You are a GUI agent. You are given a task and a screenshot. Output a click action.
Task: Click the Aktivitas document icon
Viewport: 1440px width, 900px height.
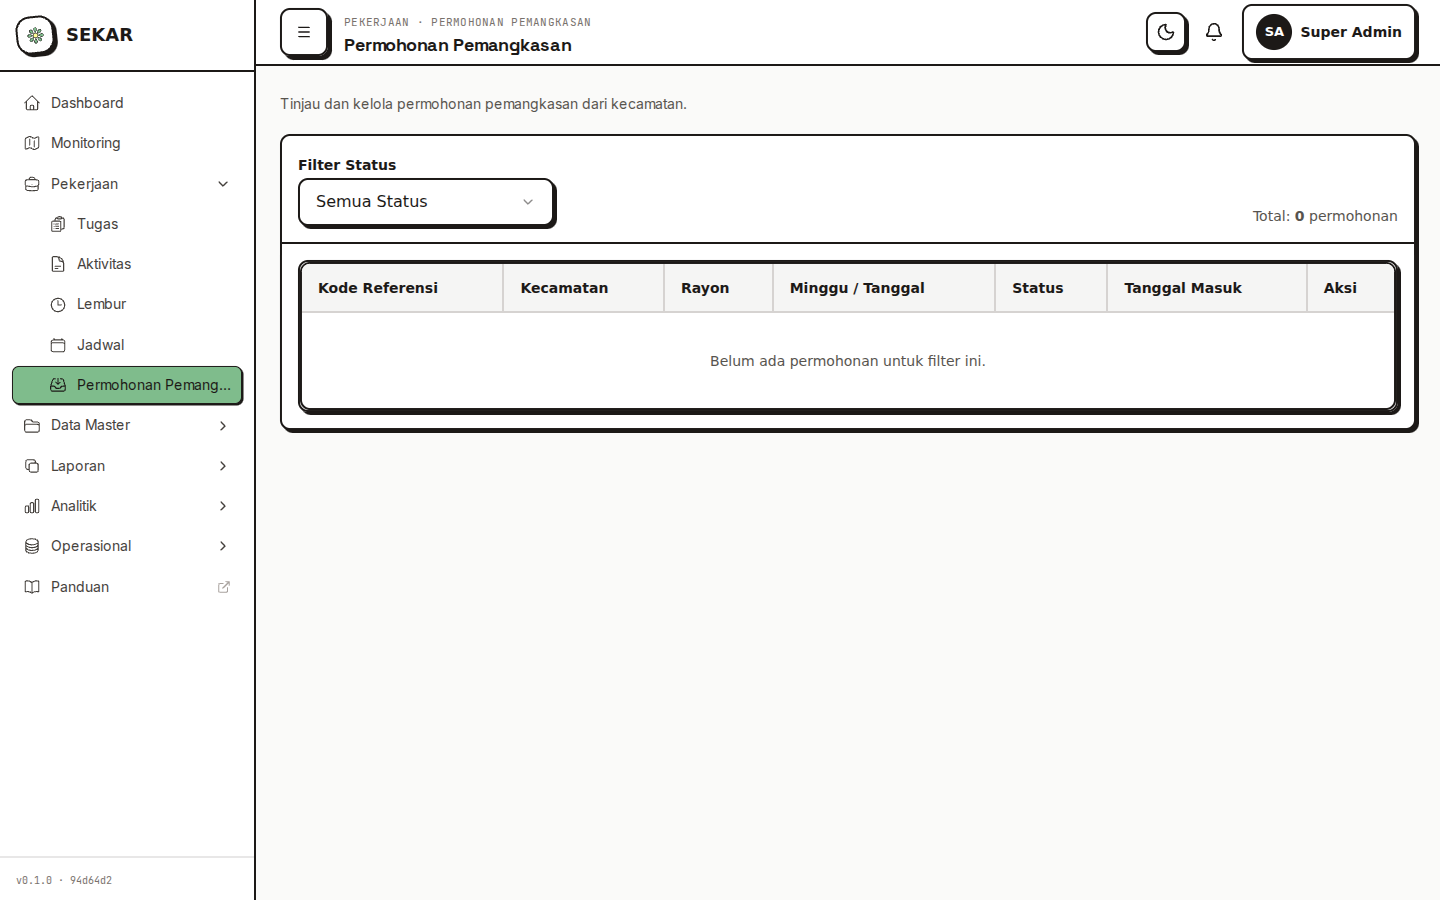[58, 264]
